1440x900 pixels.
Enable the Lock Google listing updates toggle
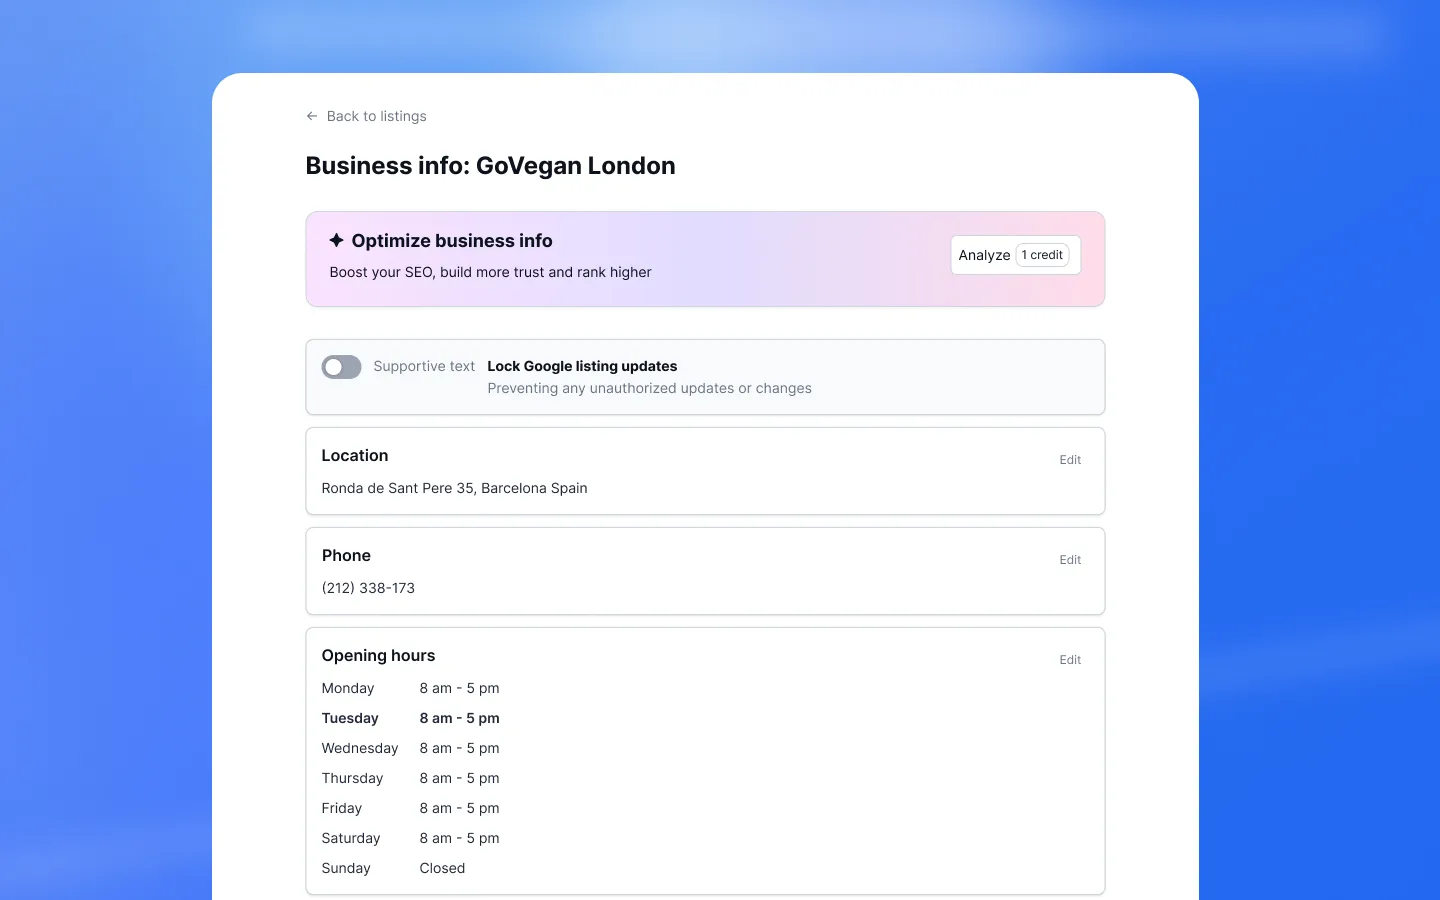[x=341, y=367]
